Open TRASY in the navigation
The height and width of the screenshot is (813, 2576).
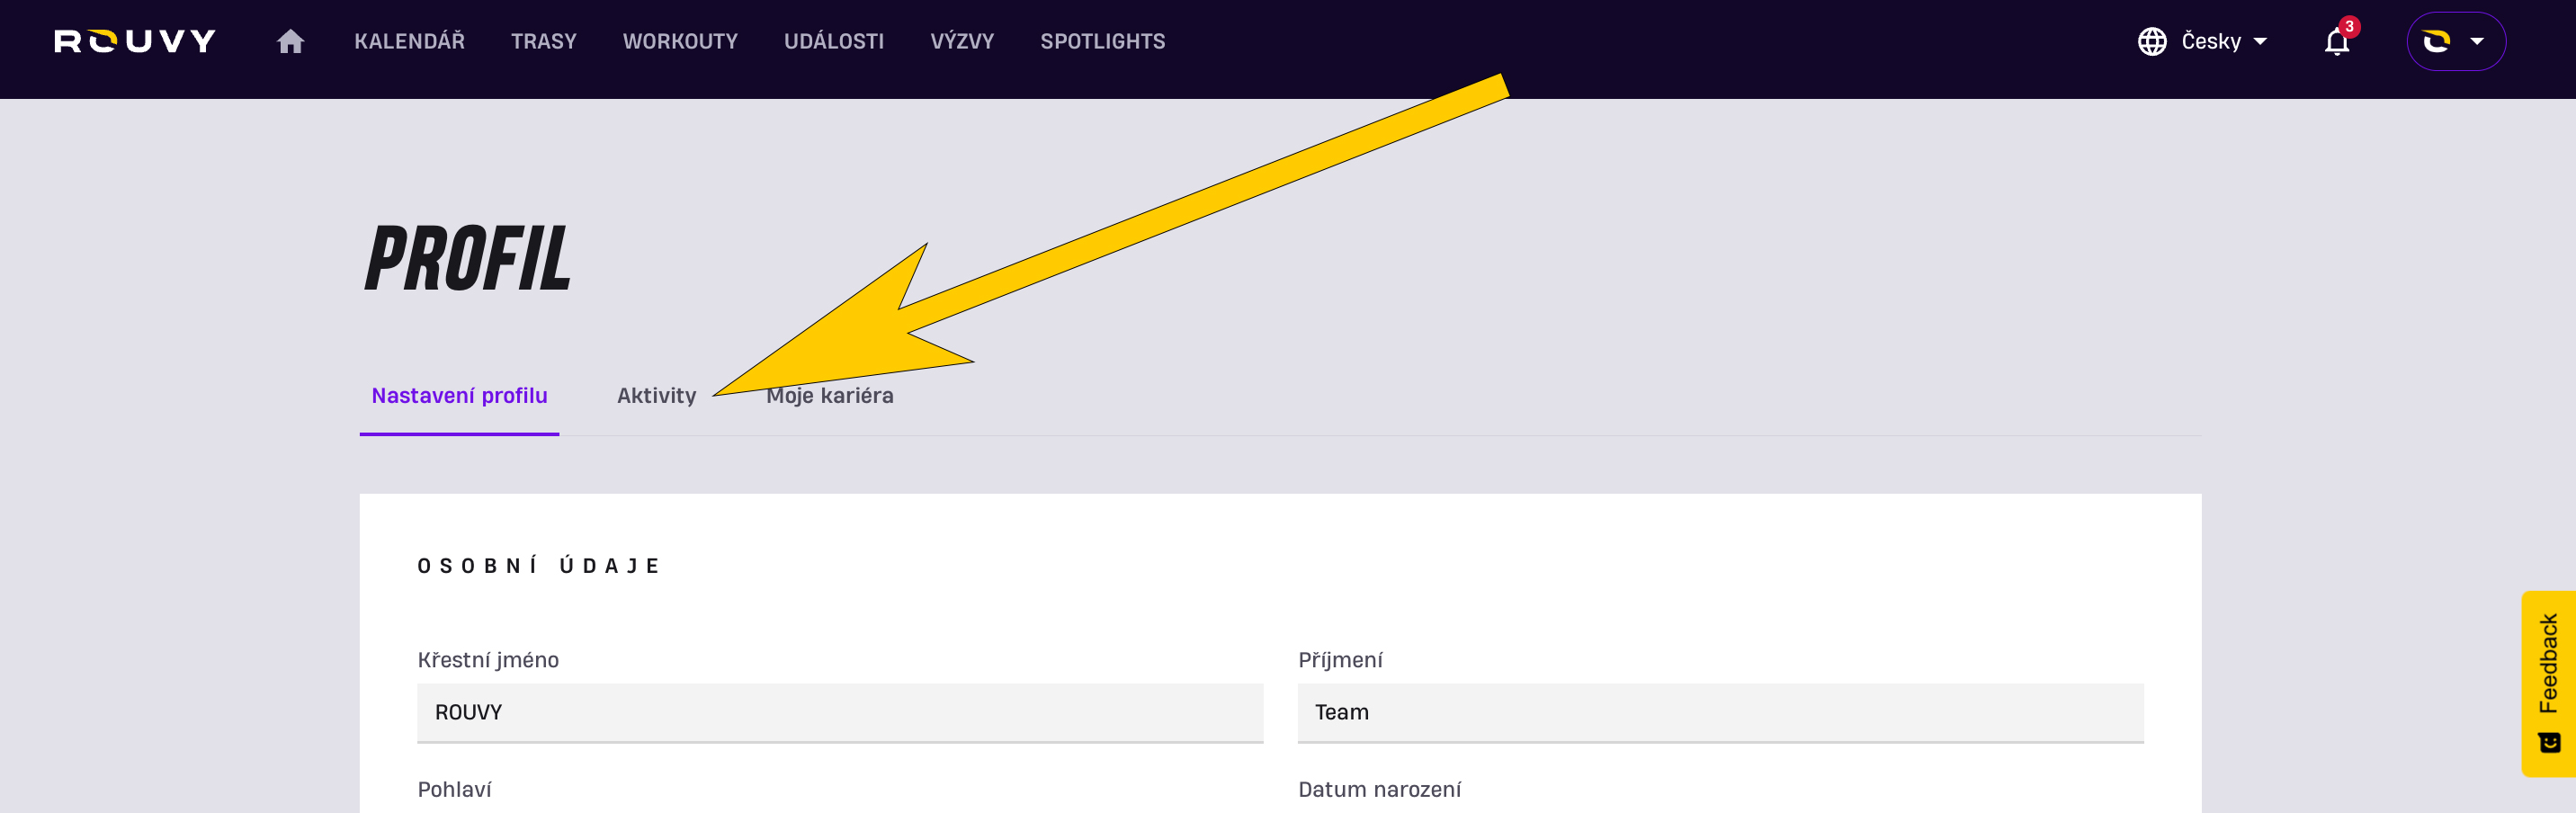pyautogui.click(x=543, y=41)
